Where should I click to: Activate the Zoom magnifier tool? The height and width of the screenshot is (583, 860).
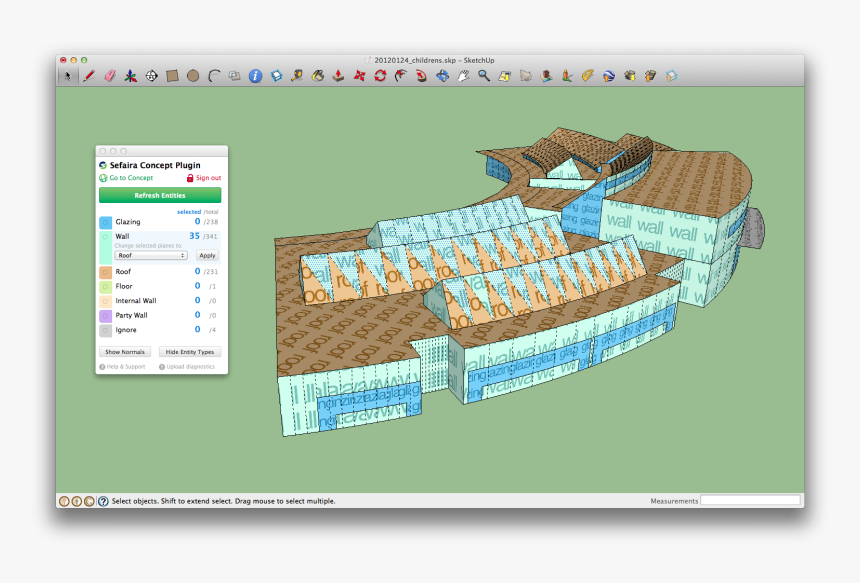click(x=484, y=75)
